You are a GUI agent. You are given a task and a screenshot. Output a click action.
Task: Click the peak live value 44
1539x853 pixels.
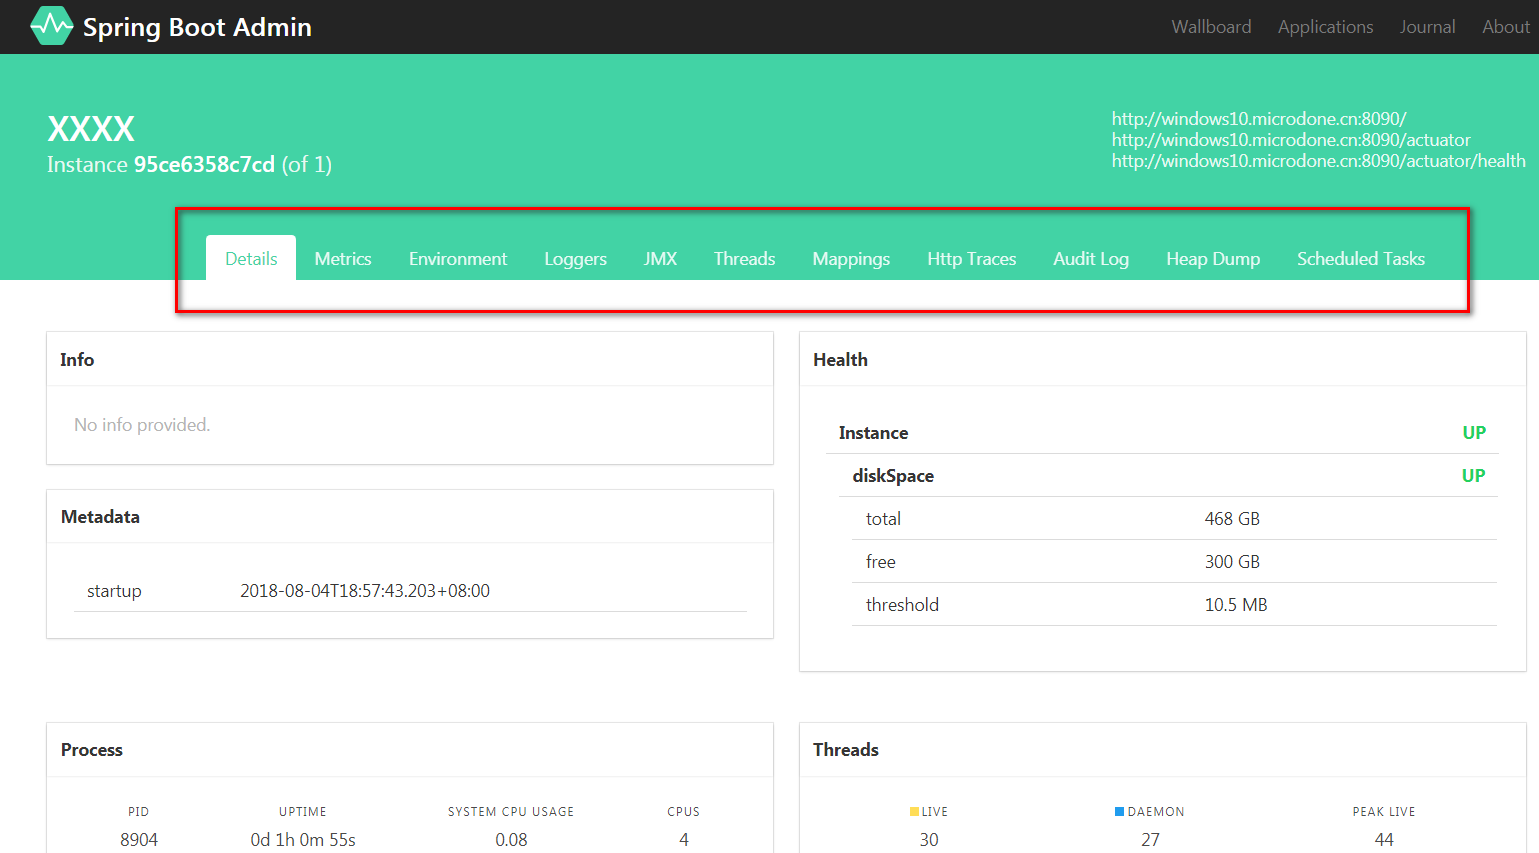point(1384,839)
